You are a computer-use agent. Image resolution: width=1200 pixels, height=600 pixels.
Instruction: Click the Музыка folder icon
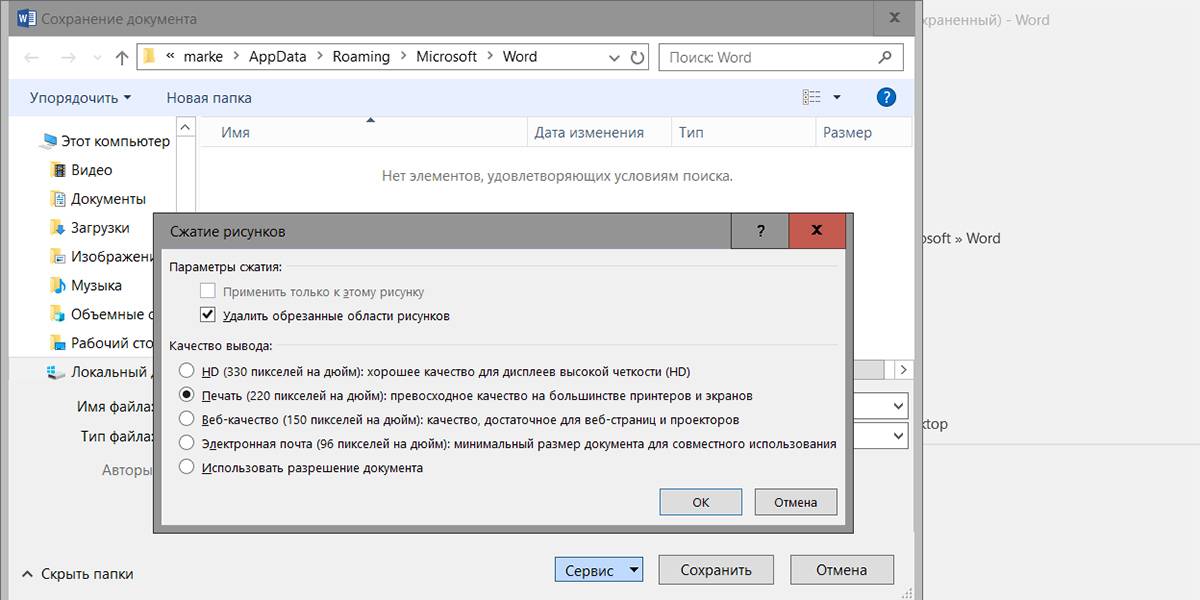58,286
